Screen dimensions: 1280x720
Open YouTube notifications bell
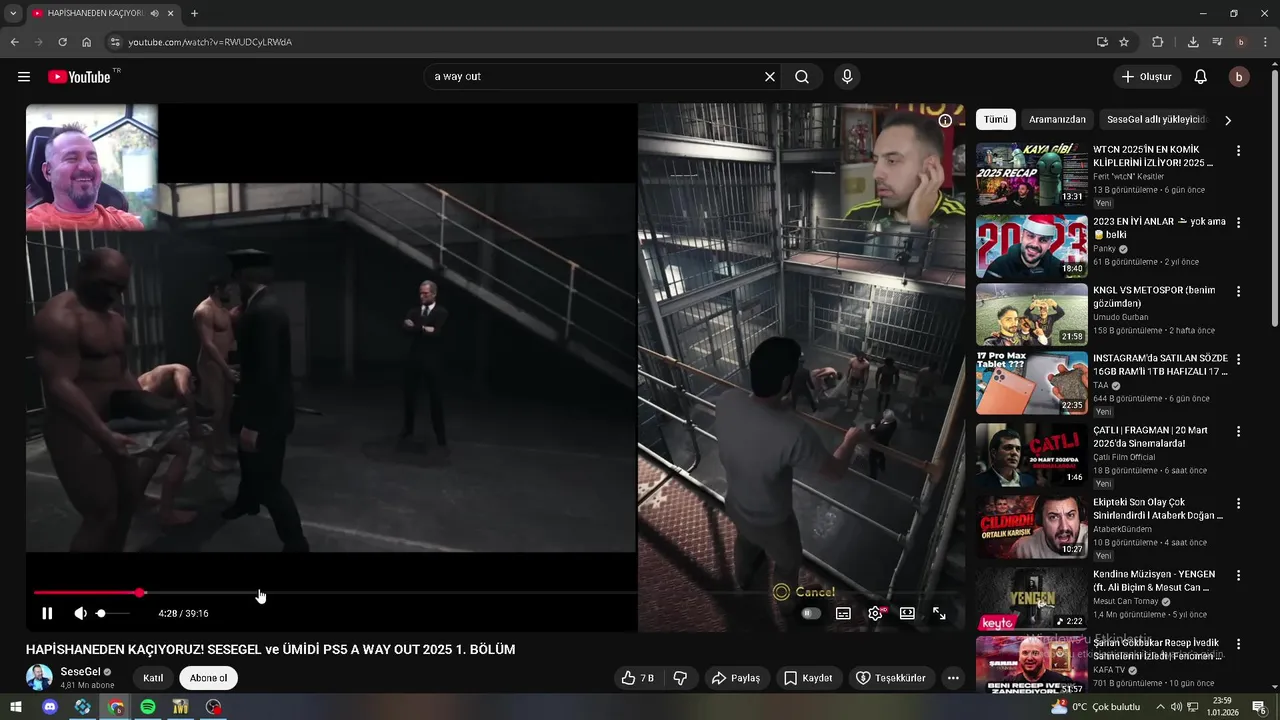(x=1200, y=77)
